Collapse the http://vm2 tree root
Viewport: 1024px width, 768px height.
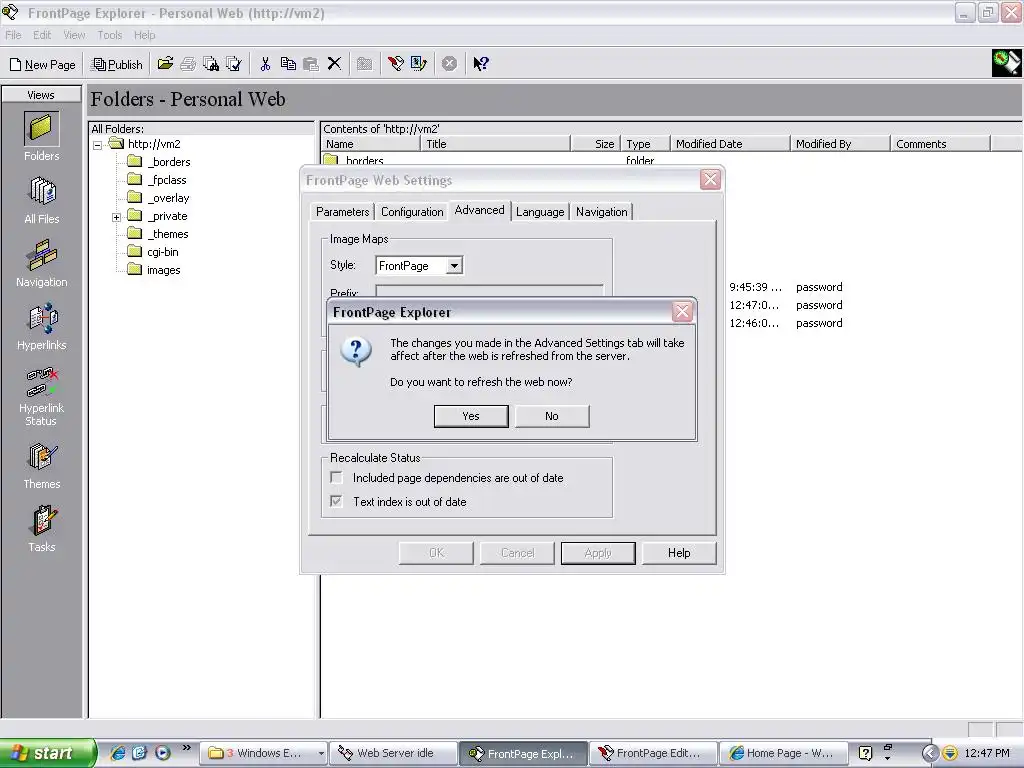point(98,145)
